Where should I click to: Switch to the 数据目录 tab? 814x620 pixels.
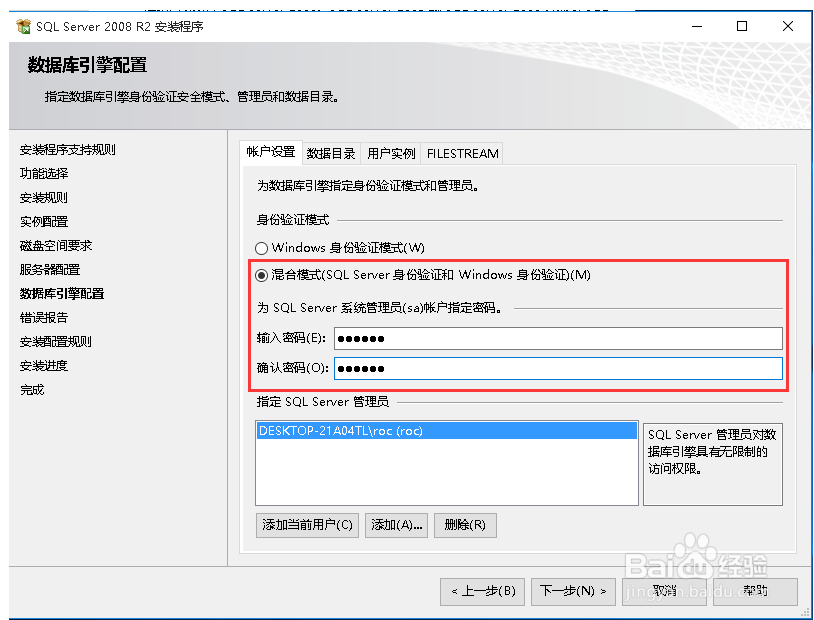click(x=331, y=153)
